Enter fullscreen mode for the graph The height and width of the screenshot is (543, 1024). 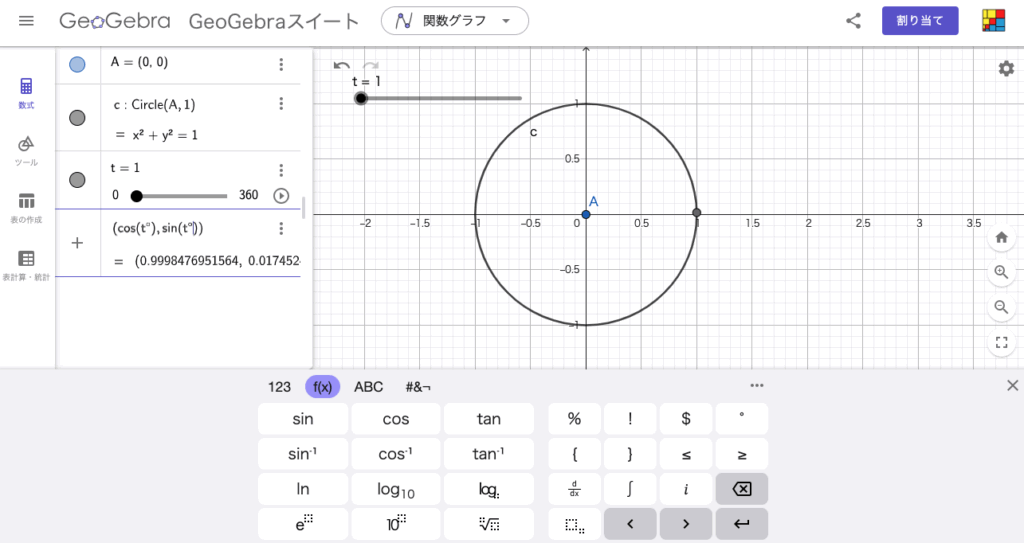pos(1001,343)
